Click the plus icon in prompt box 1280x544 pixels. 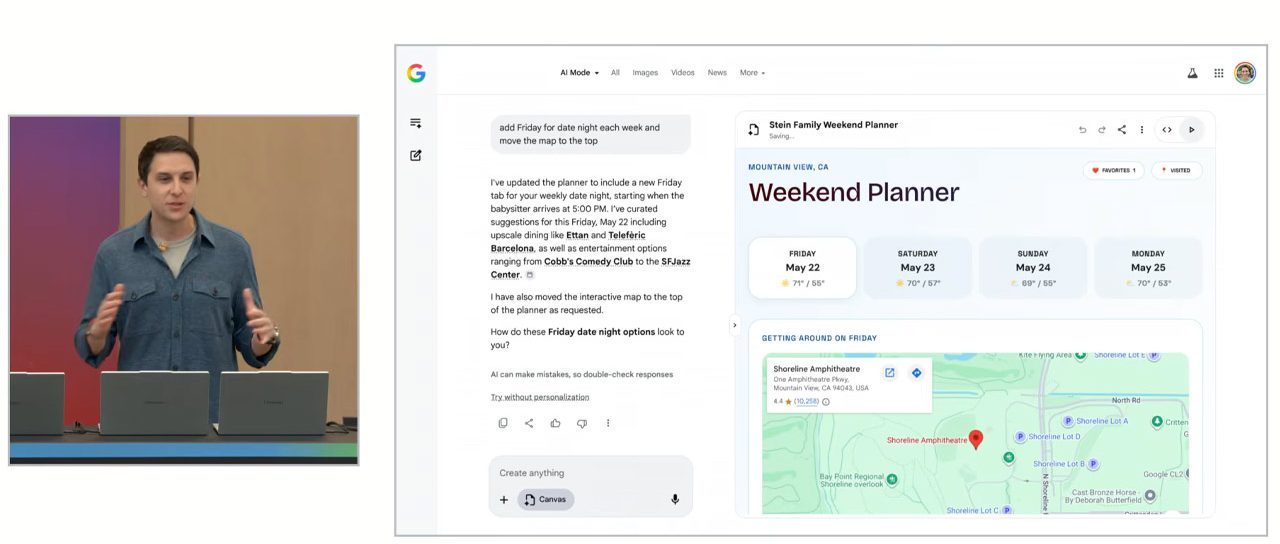(504, 500)
